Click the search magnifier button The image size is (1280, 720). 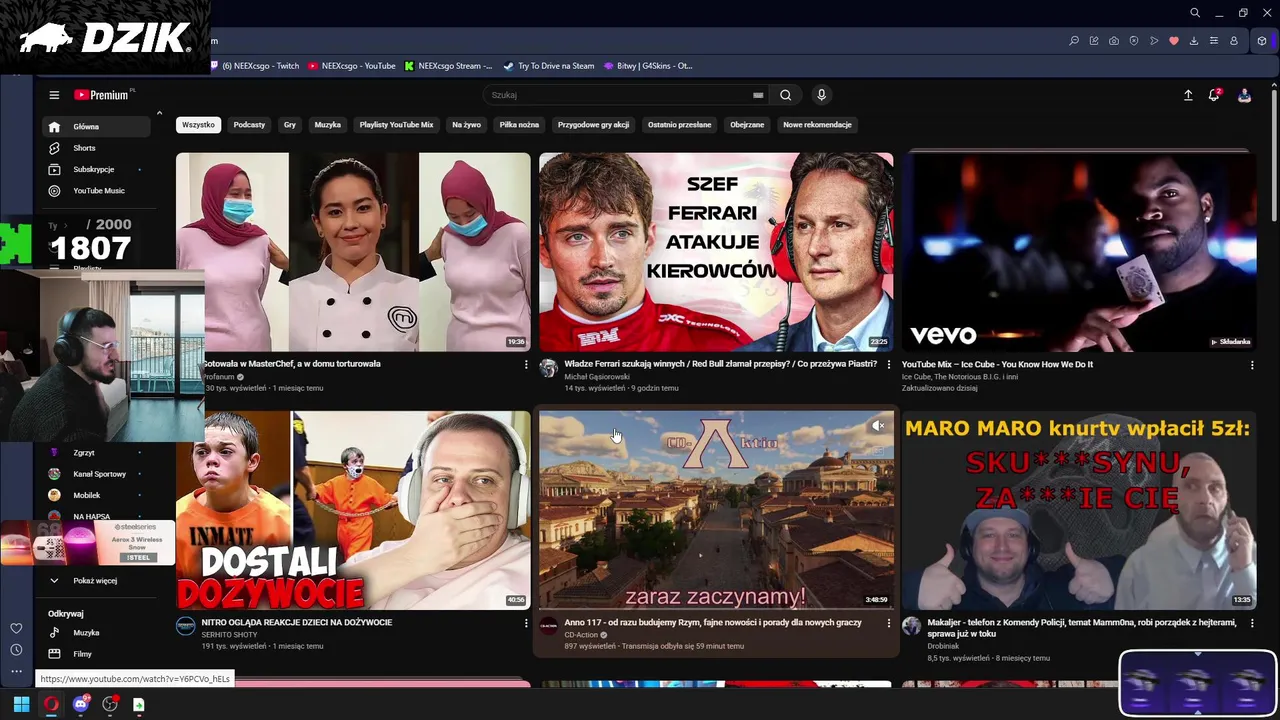coord(786,95)
